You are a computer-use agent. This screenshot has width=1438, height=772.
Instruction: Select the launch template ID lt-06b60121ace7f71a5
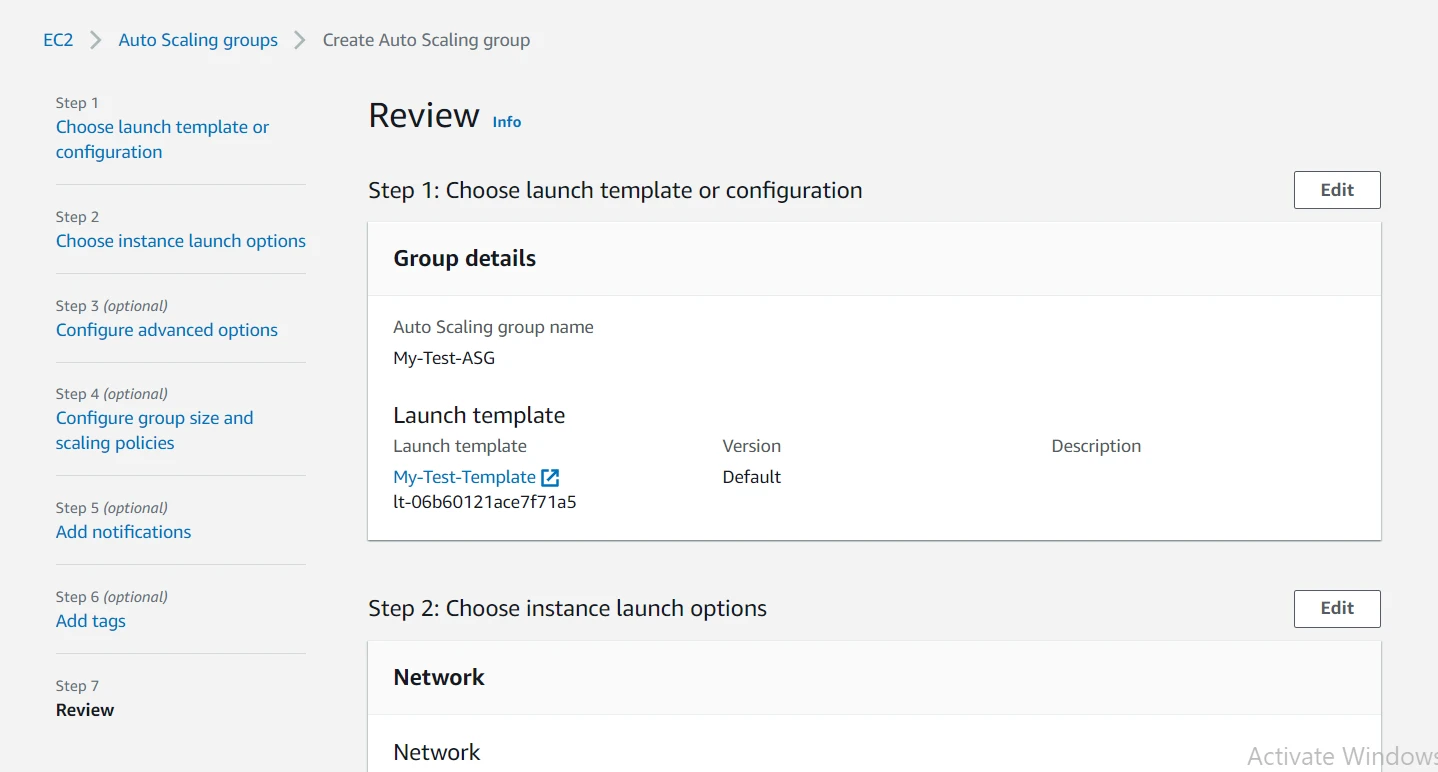click(484, 501)
